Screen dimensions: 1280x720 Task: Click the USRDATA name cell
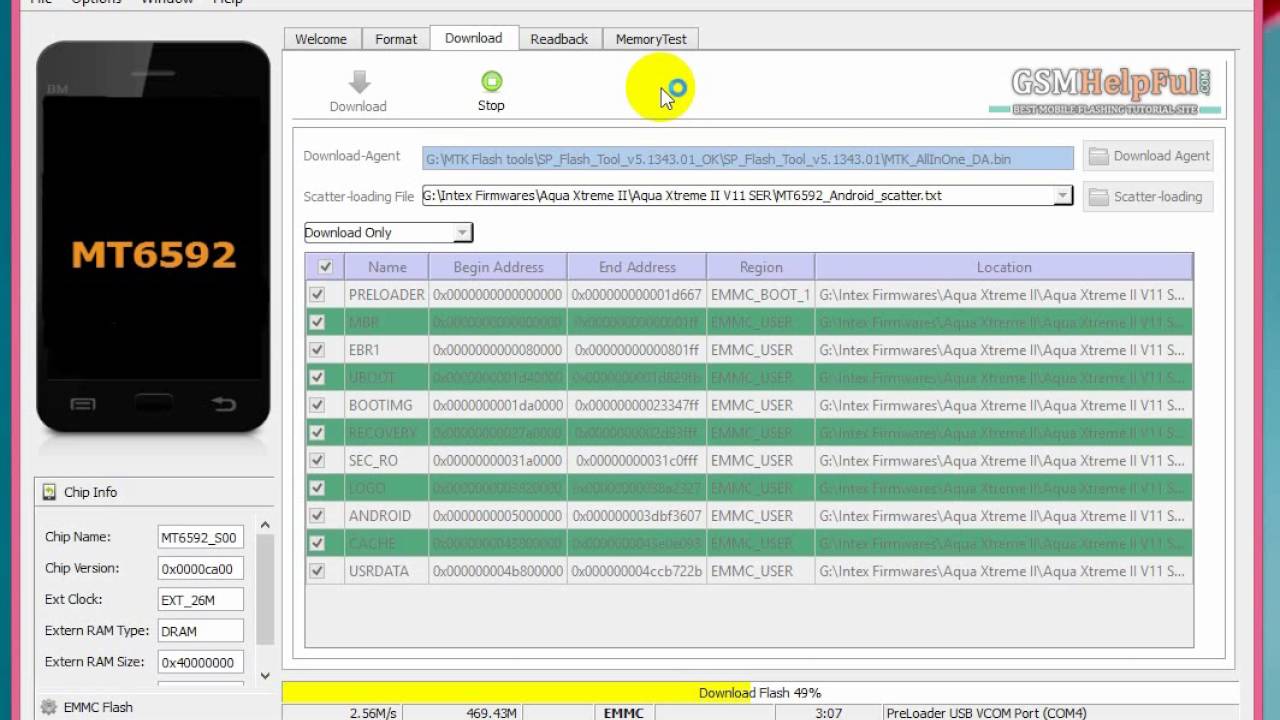[x=387, y=571]
